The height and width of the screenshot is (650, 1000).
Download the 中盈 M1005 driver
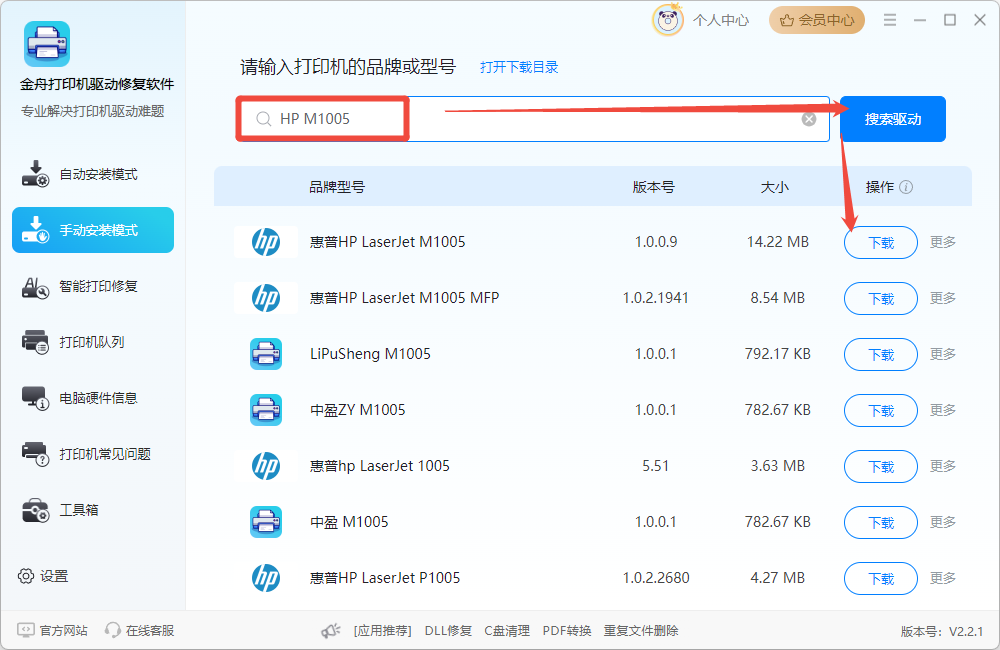tap(881, 523)
